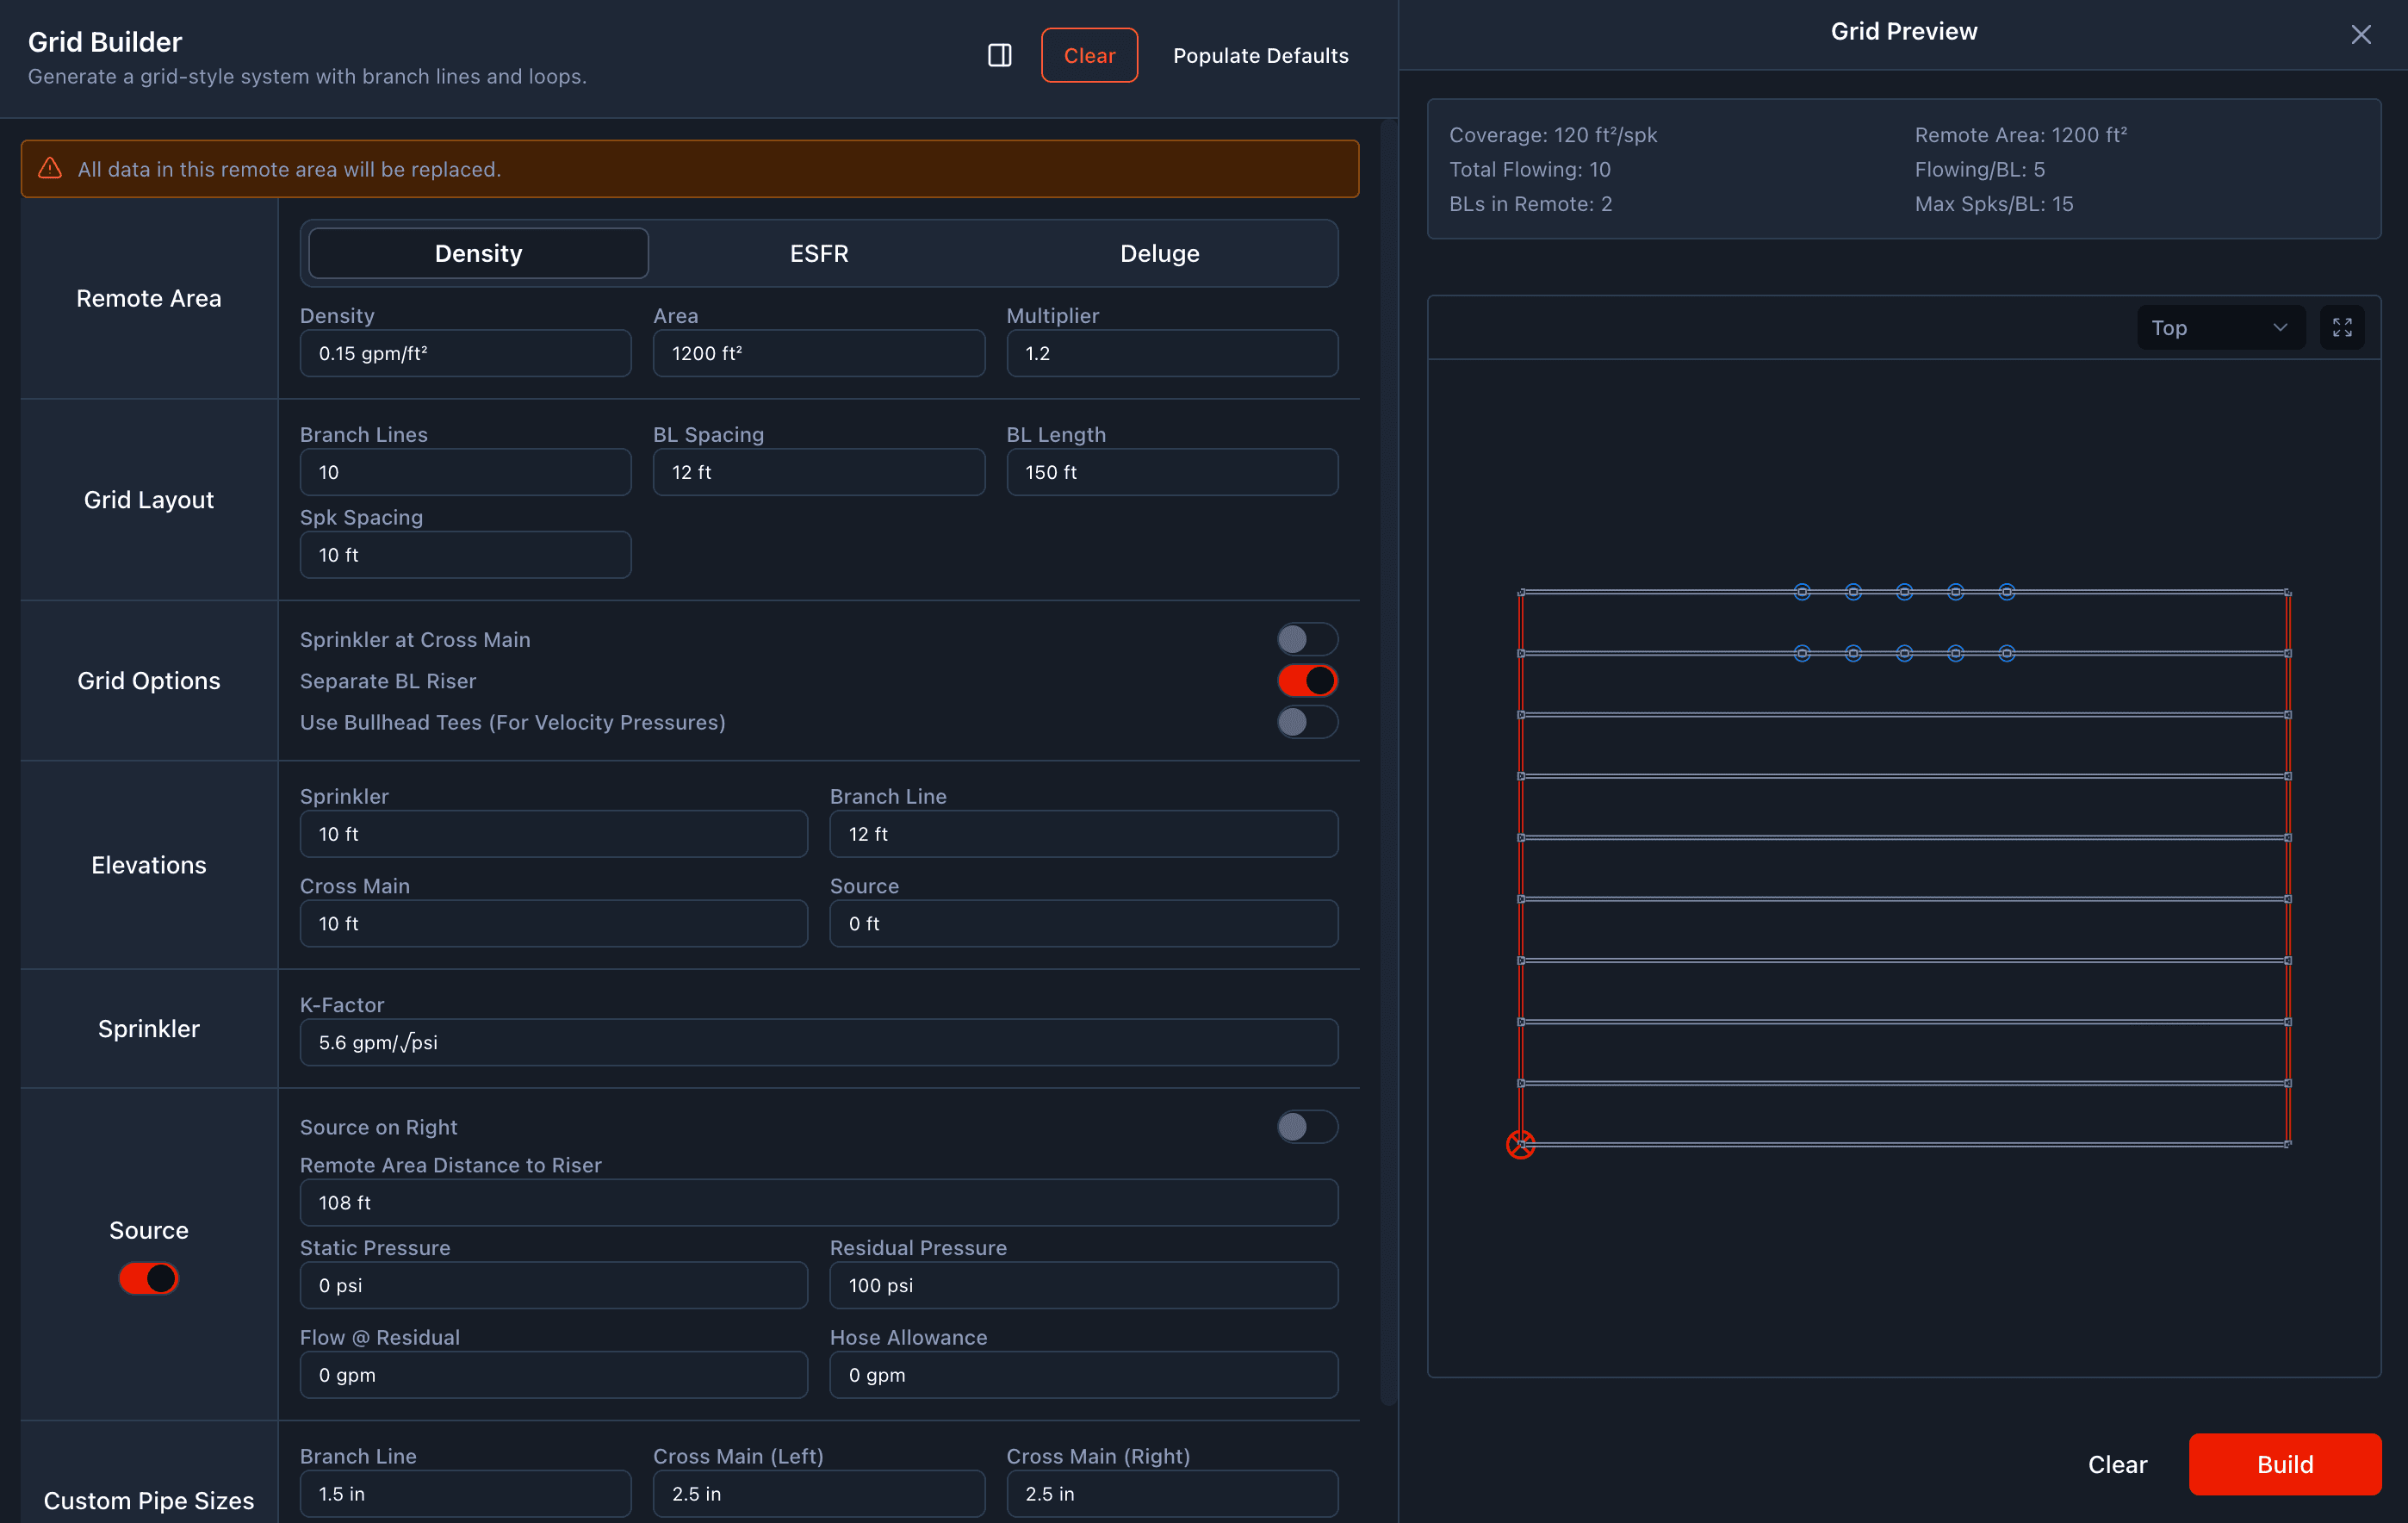This screenshot has height=1523, width=2408.
Task: Select the Density tab
Action: click(478, 254)
